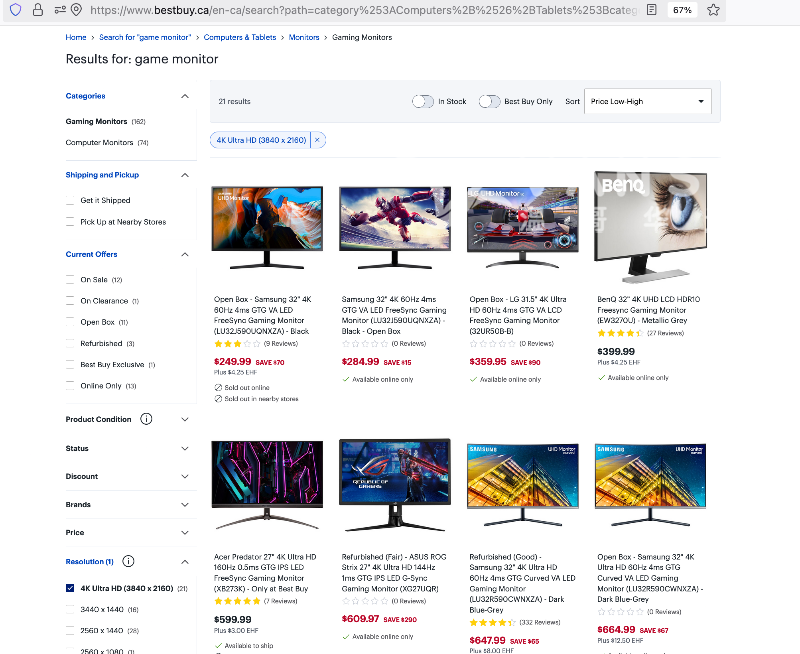Collapse the Categories filter section
This screenshot has width=800, height=654.
pyautogui.click(x=185, y=96)
